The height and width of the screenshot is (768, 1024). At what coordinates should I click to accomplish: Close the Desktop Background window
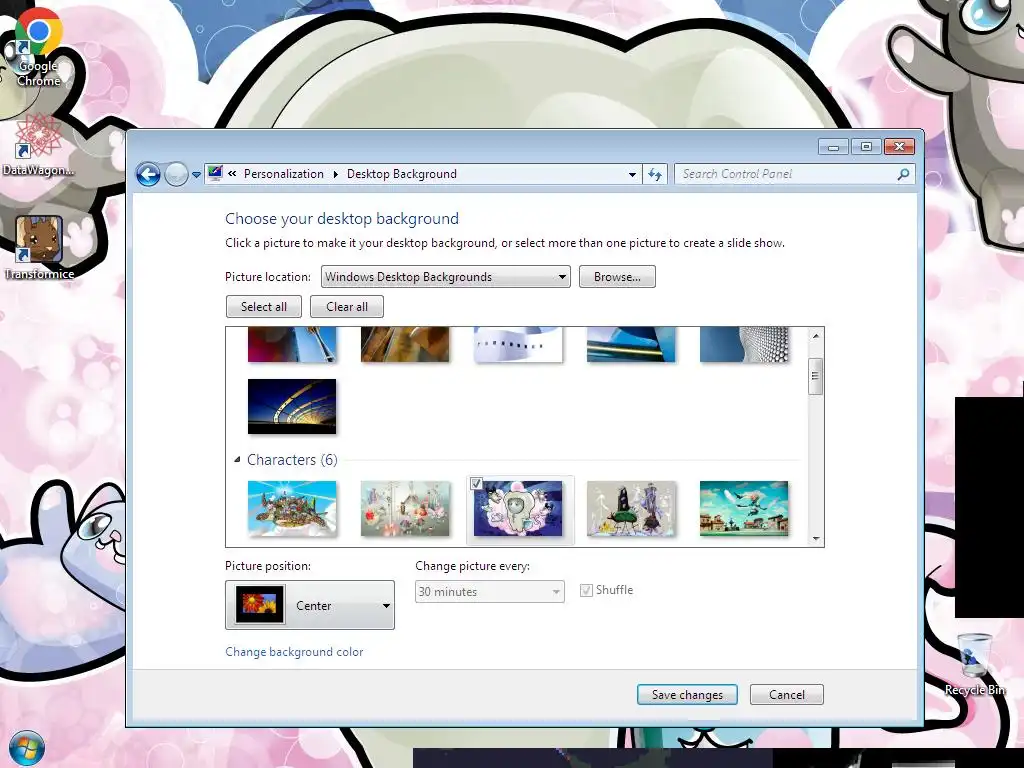pyautogui.click(x=899, y=147)
